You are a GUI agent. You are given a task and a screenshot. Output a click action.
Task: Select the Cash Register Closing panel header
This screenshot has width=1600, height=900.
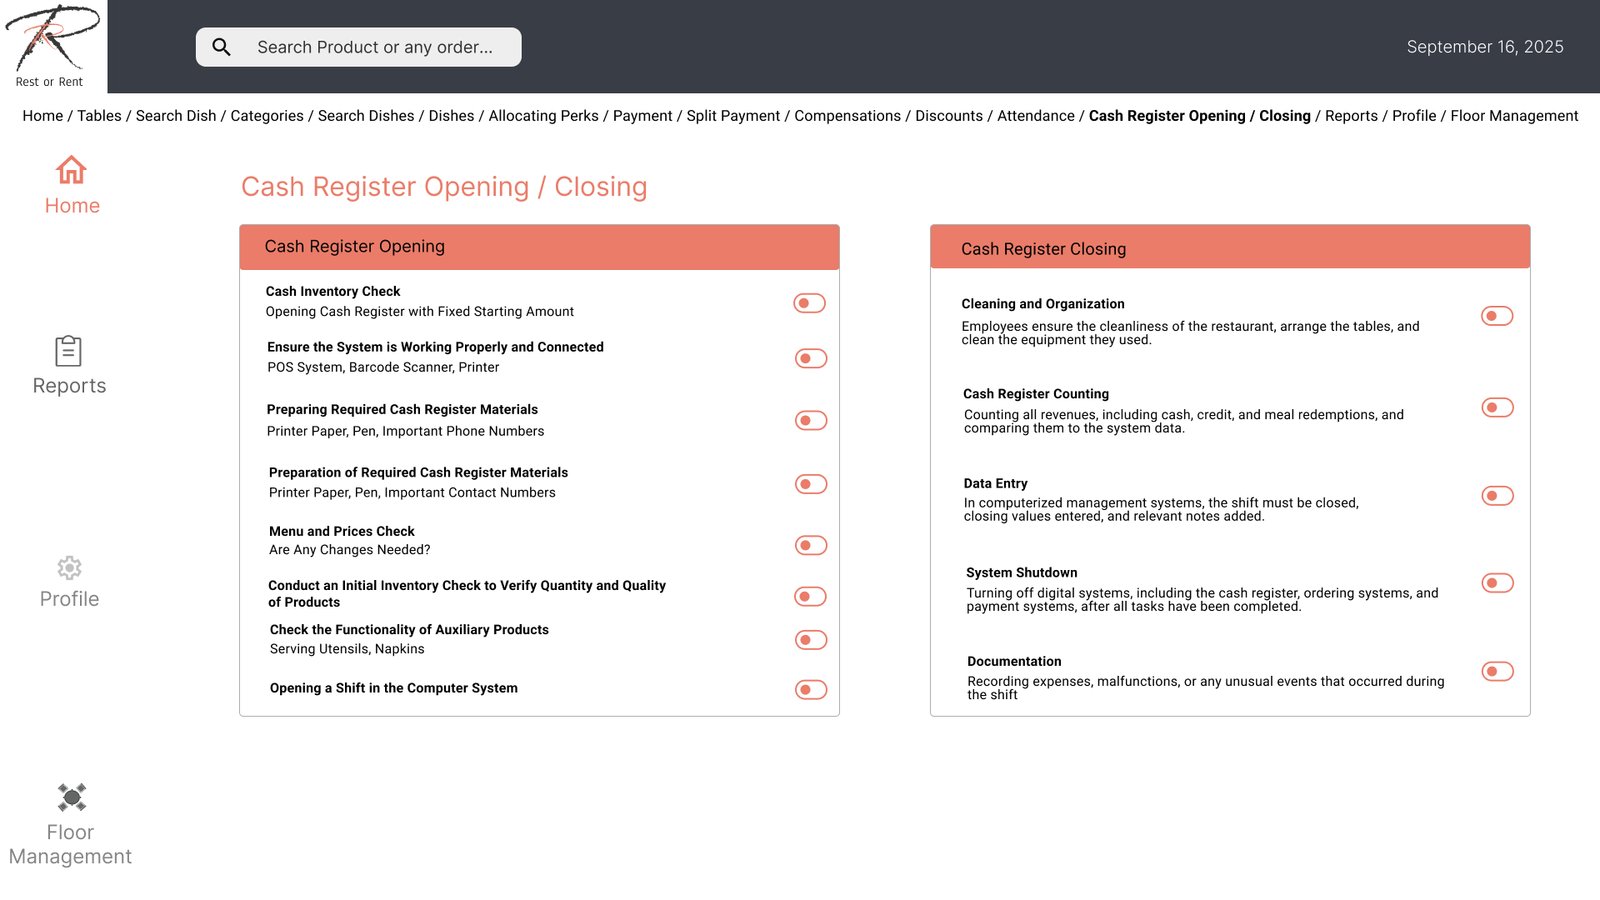coord(1229,248)
